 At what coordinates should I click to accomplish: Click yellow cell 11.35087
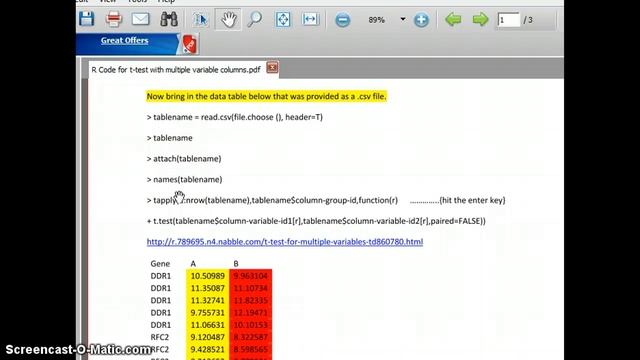point(207,288)
